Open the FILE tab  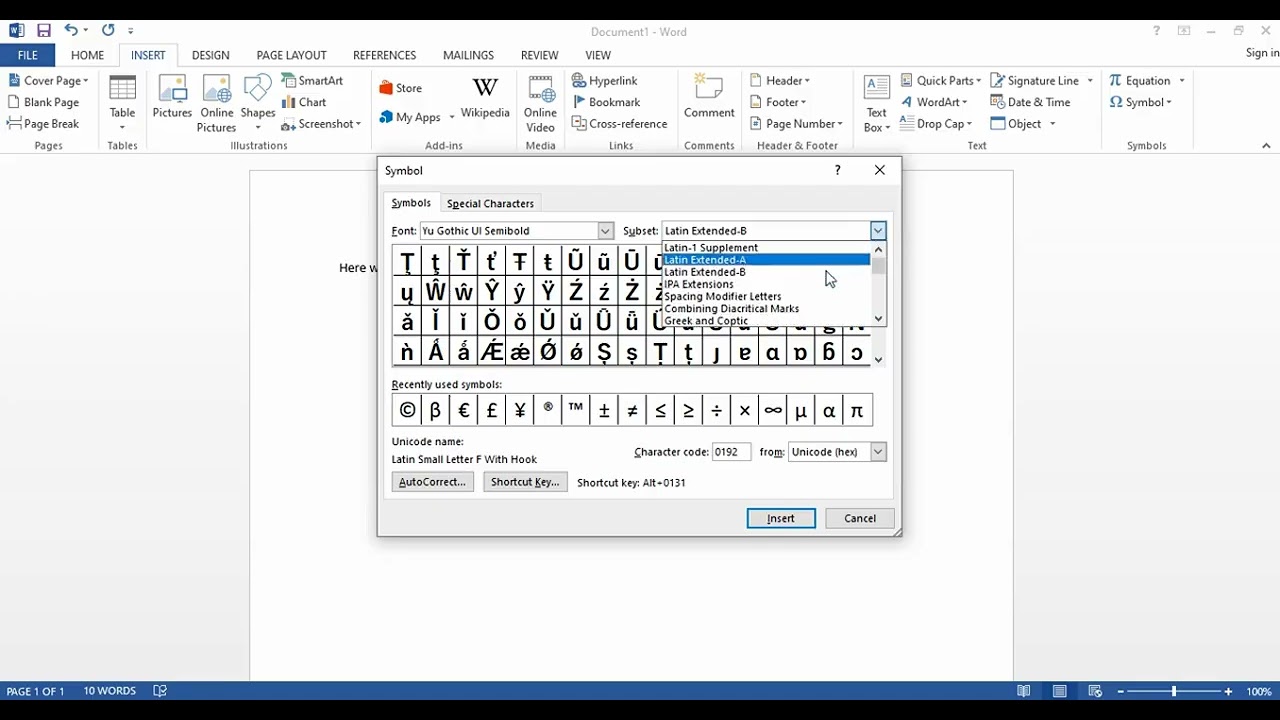[28, 55]
